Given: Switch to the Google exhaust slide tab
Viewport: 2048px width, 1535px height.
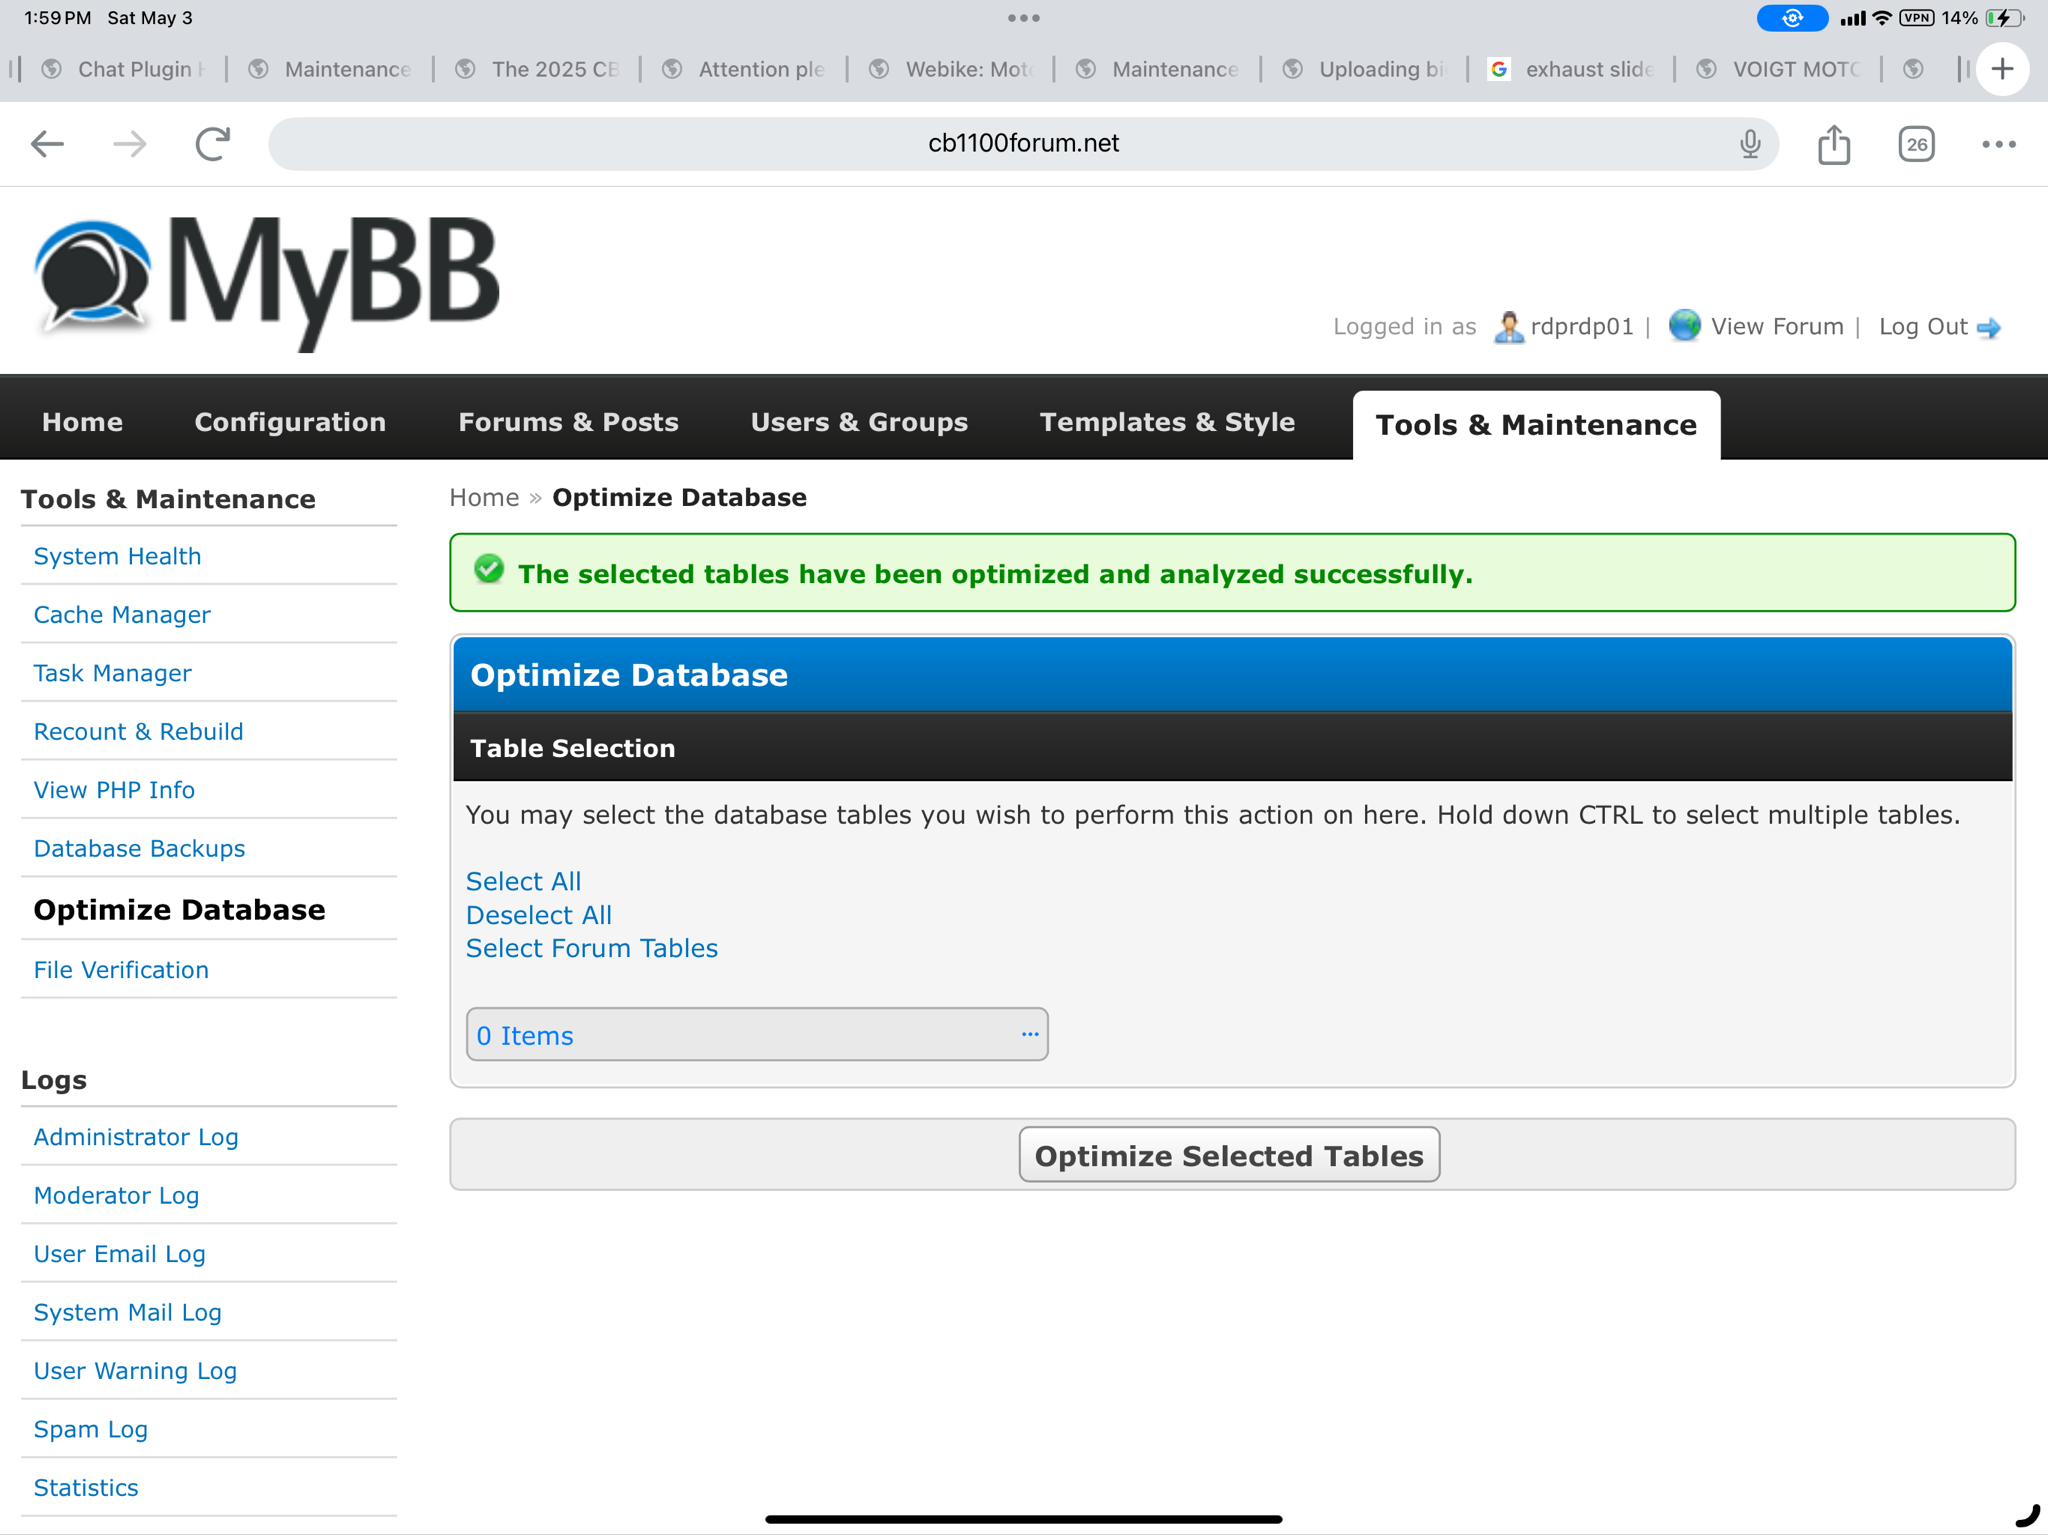Looking at the screenshot, I should coord(1572,69).
